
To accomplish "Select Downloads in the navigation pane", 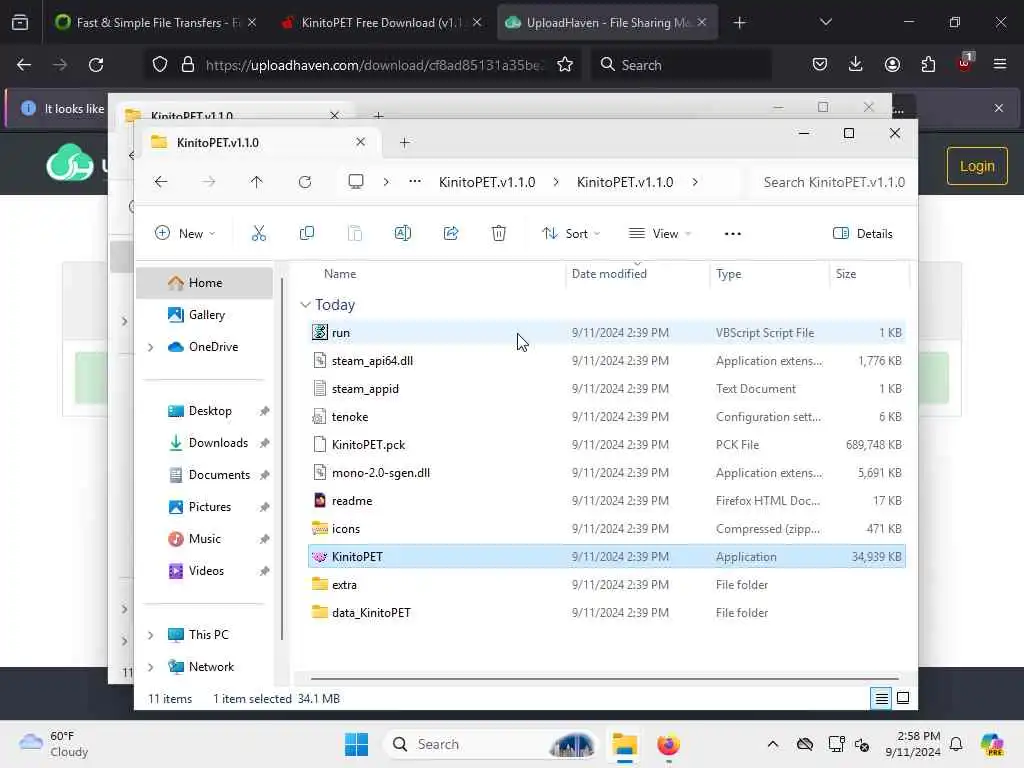I will pyautogui.click(x=218, y=443).
